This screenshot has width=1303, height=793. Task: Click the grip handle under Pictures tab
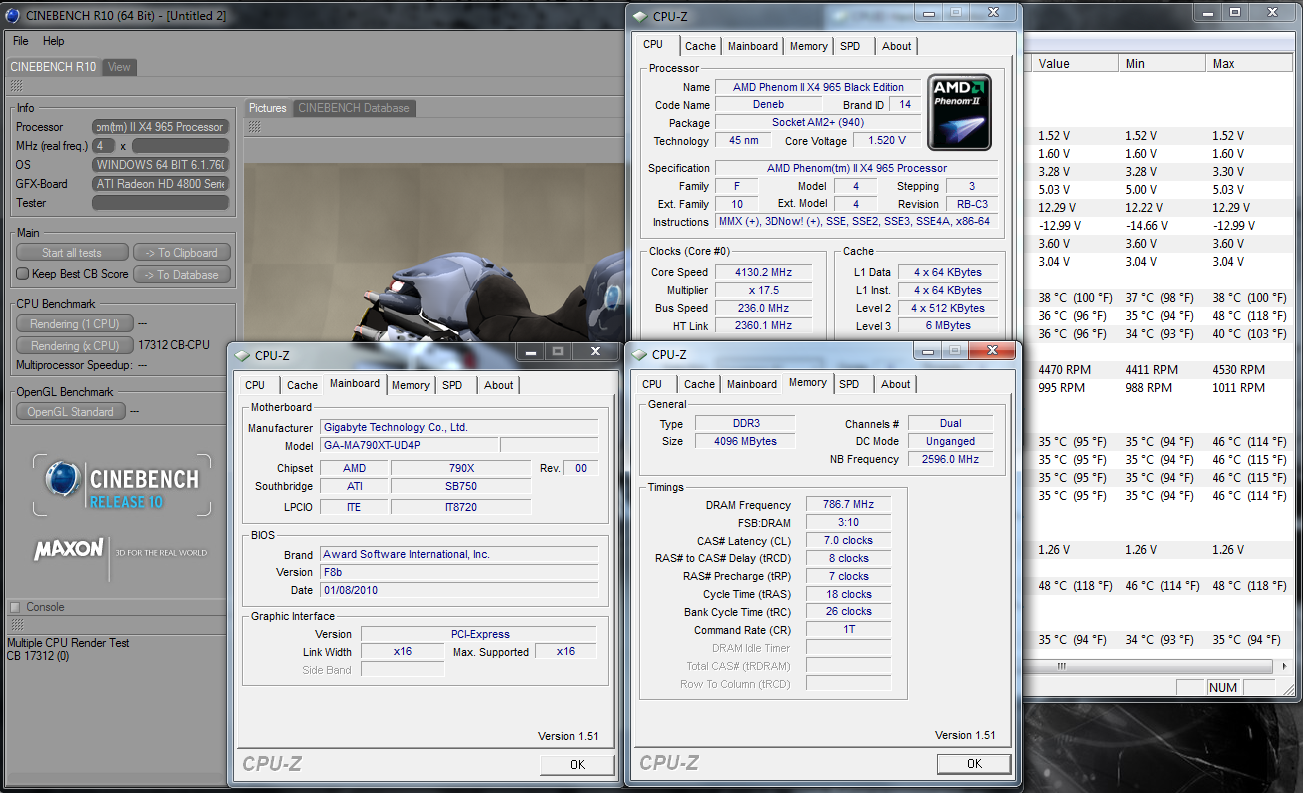pyautogui.click(x=254, y=127)
